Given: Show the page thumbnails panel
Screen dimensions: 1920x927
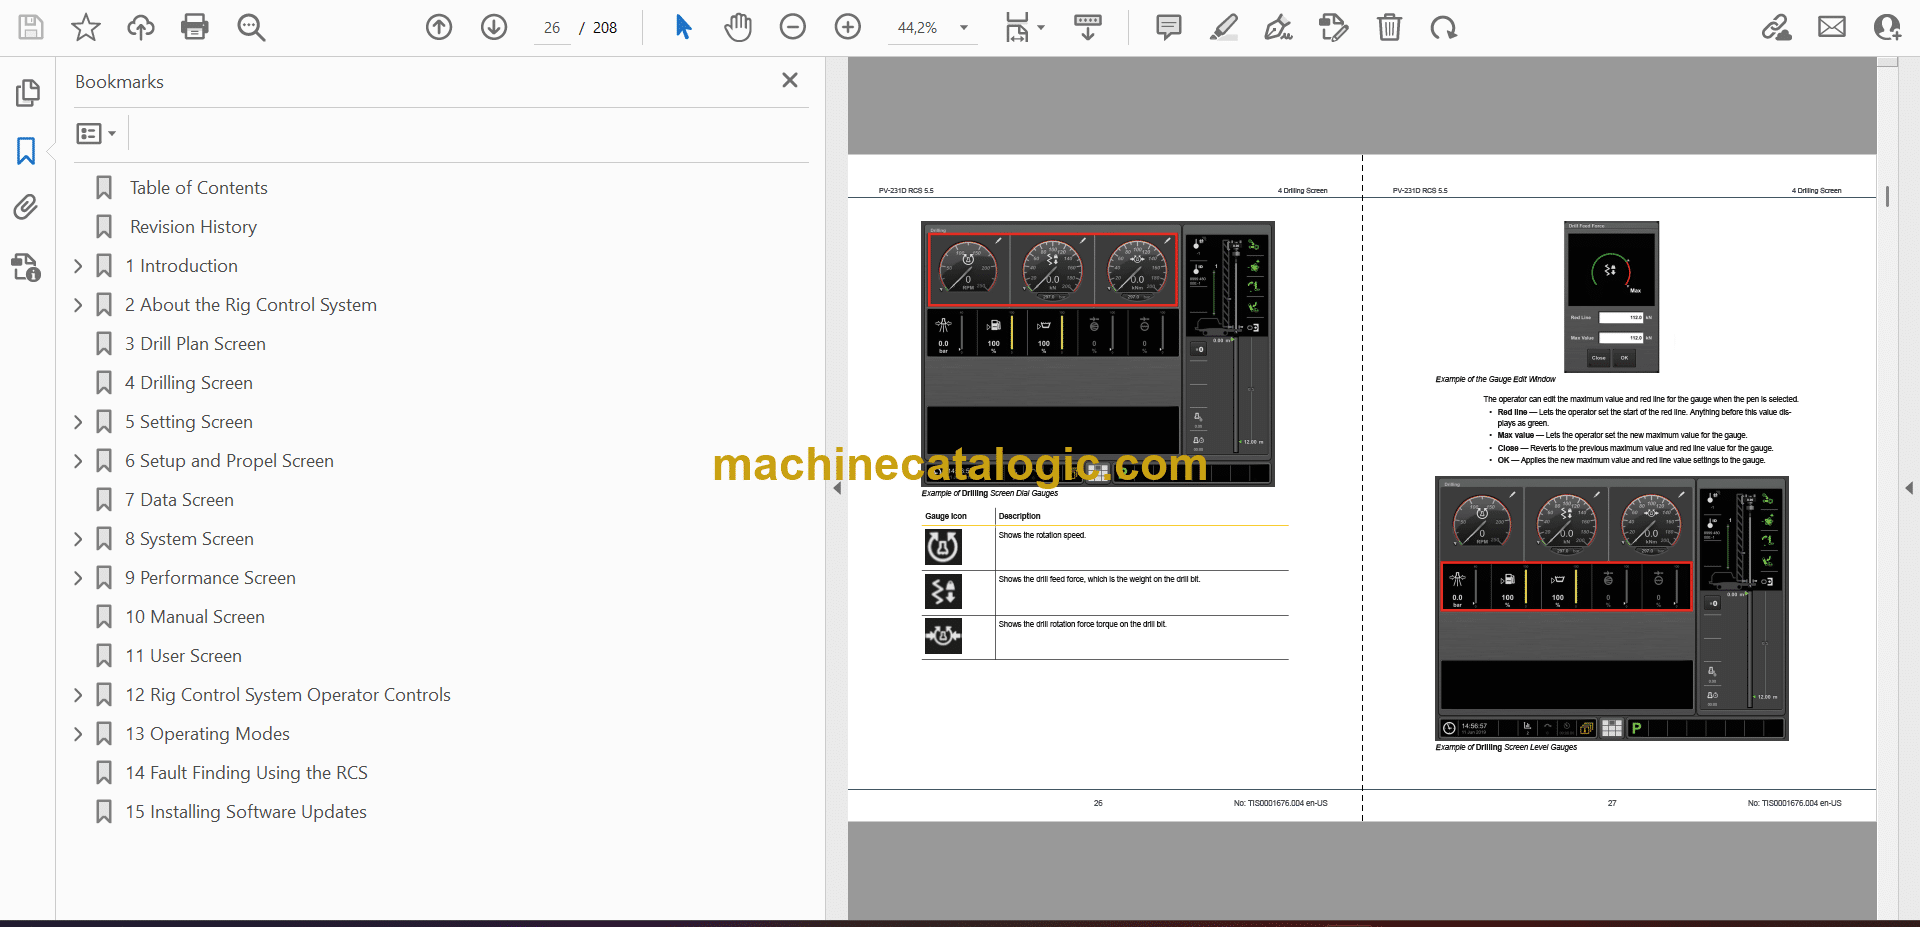Looking at the screenshot, I should coord(27,93).
